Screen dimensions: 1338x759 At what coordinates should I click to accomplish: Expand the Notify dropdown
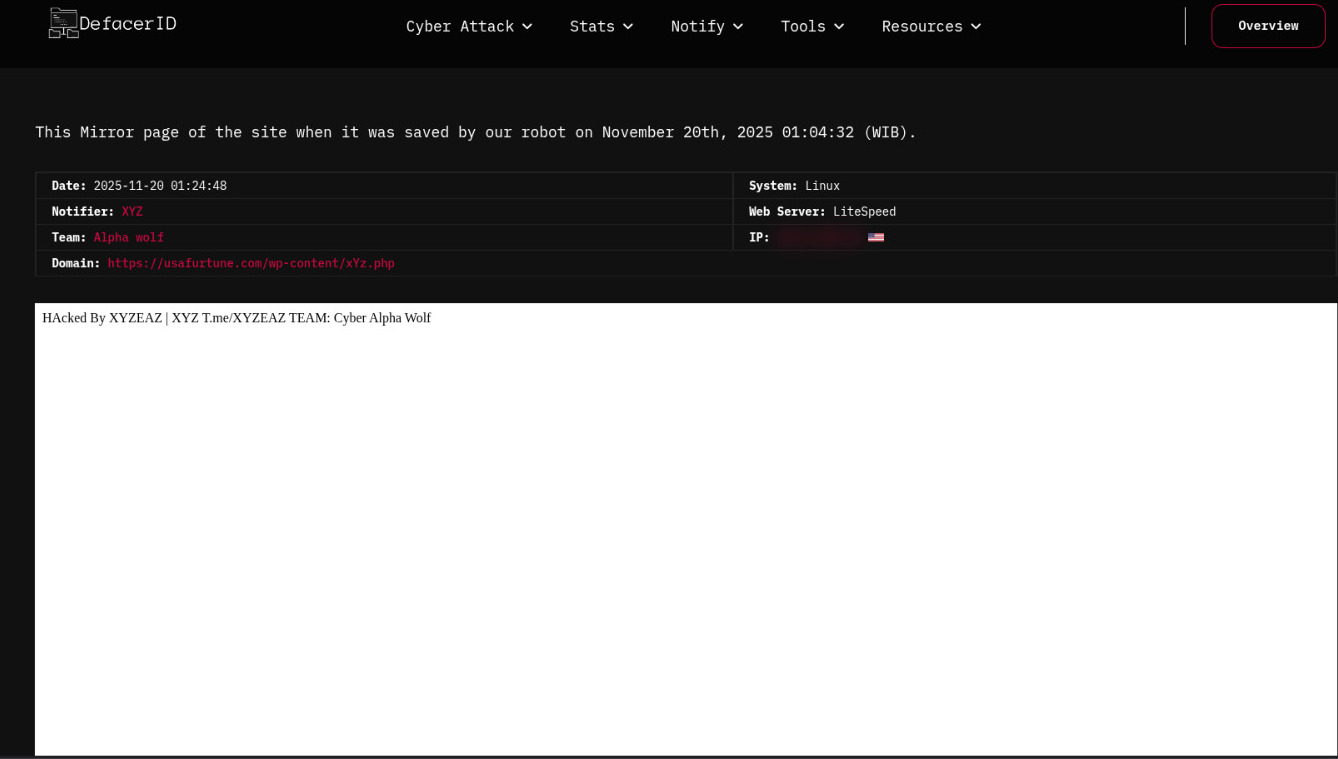click(738, 26)
